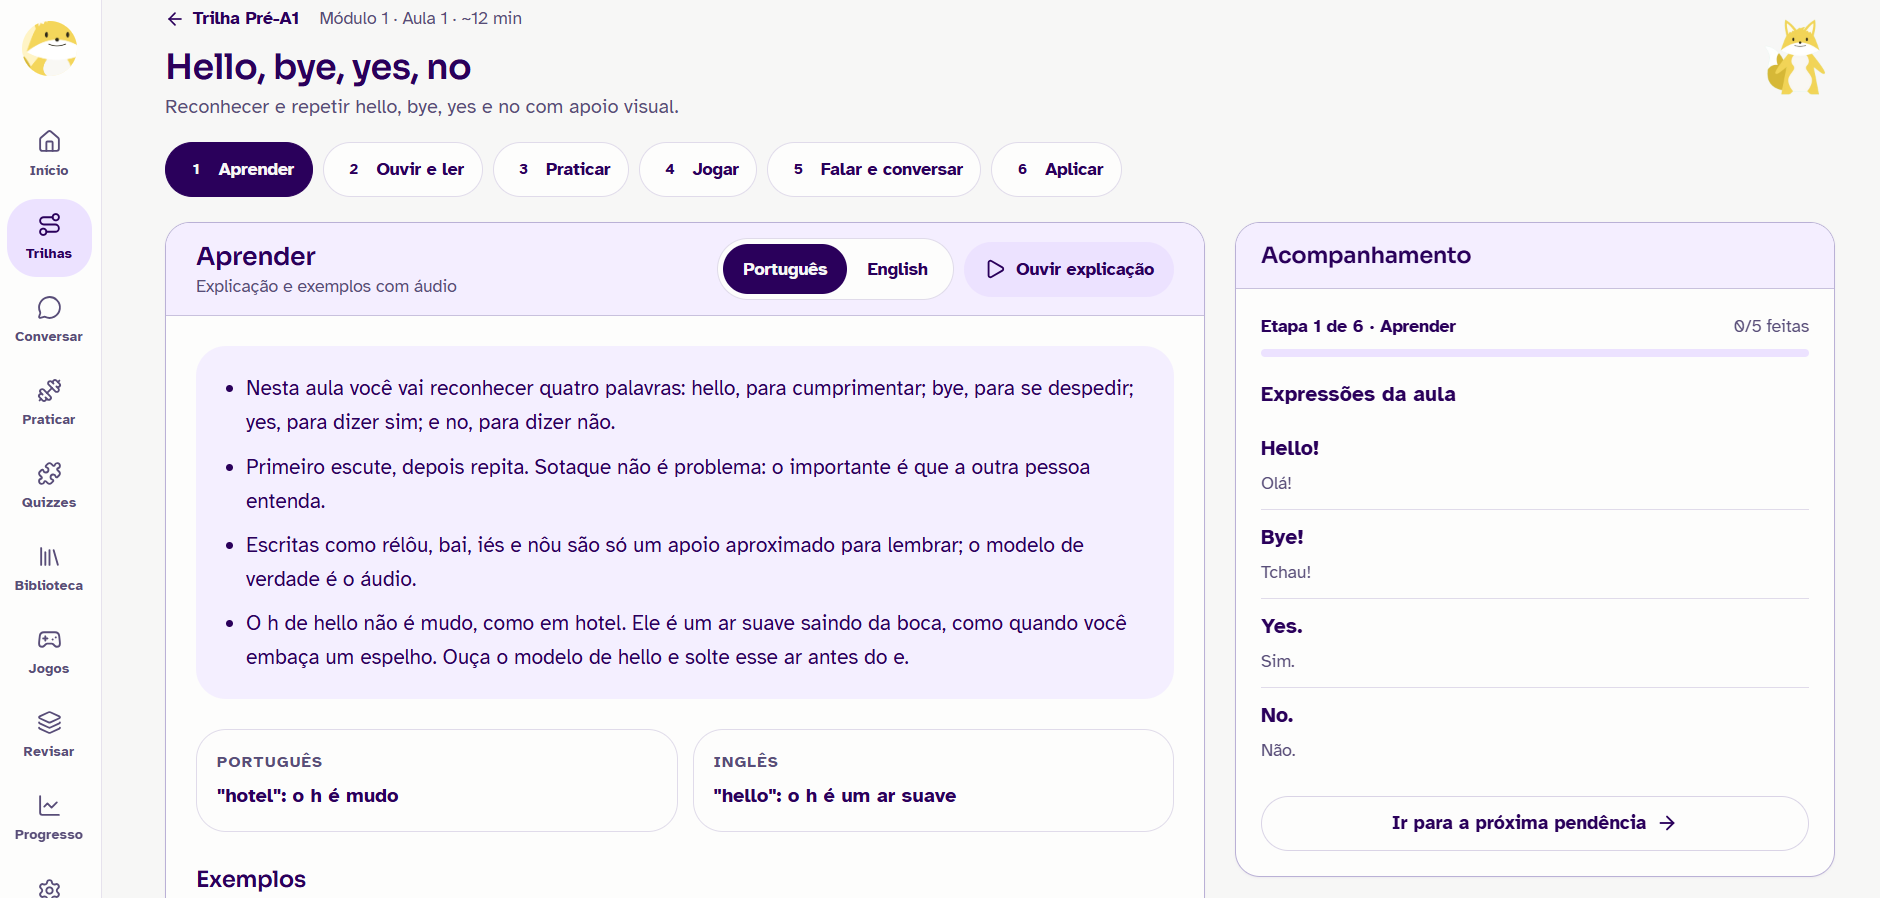Select step 6 Aplicar tab
This screenshot has width=1880, height=898.
[1056, 170]
